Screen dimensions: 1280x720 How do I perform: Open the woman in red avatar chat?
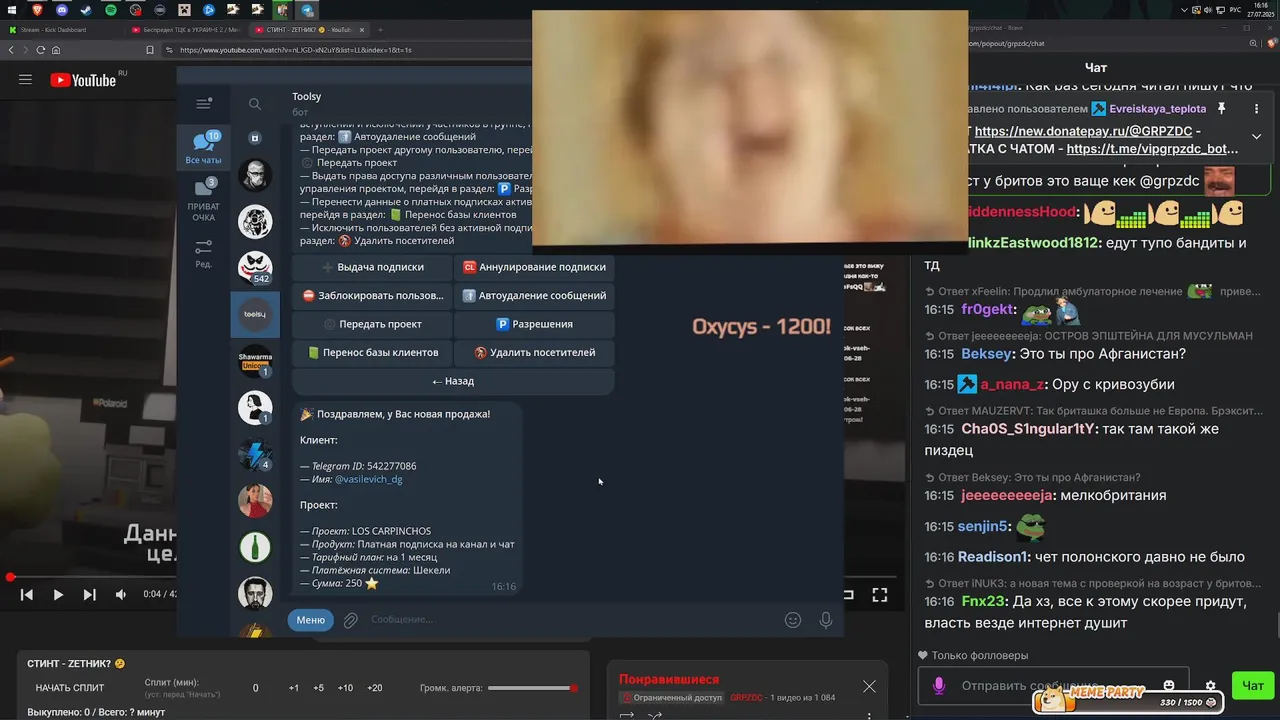click(x=255, y=501)
